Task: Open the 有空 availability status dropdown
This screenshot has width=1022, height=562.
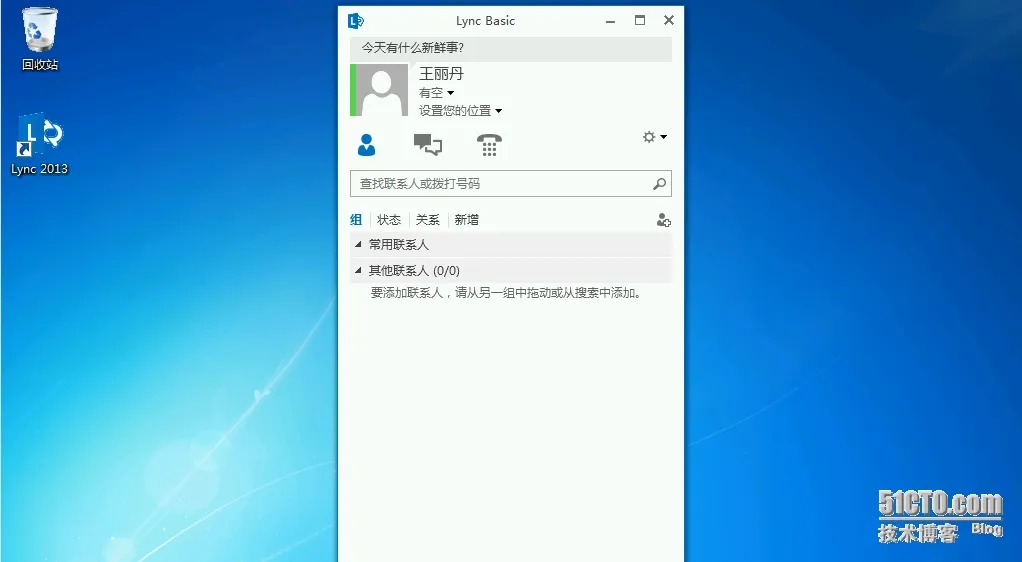Action: 436,93
